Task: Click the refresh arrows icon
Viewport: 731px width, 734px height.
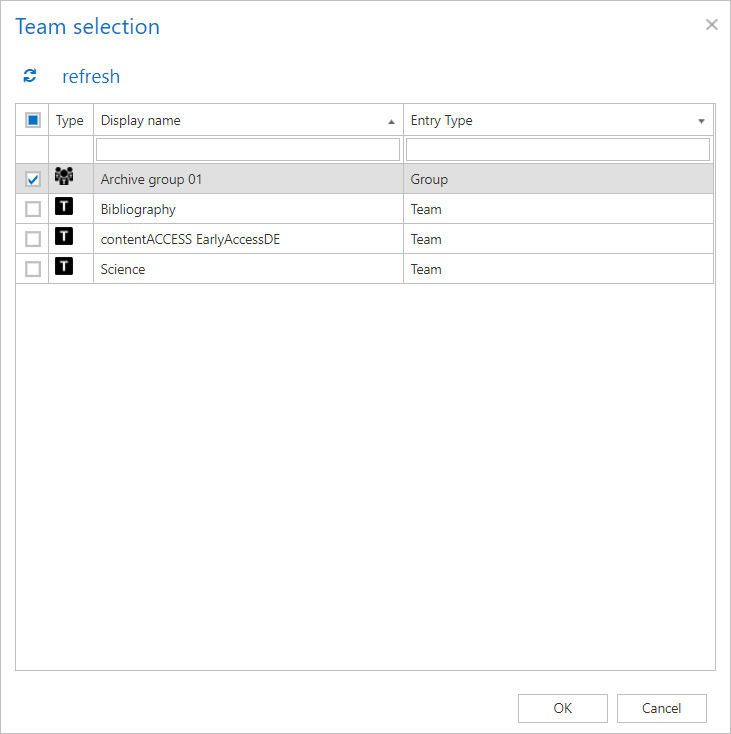Action: click(x=30, y=76)
